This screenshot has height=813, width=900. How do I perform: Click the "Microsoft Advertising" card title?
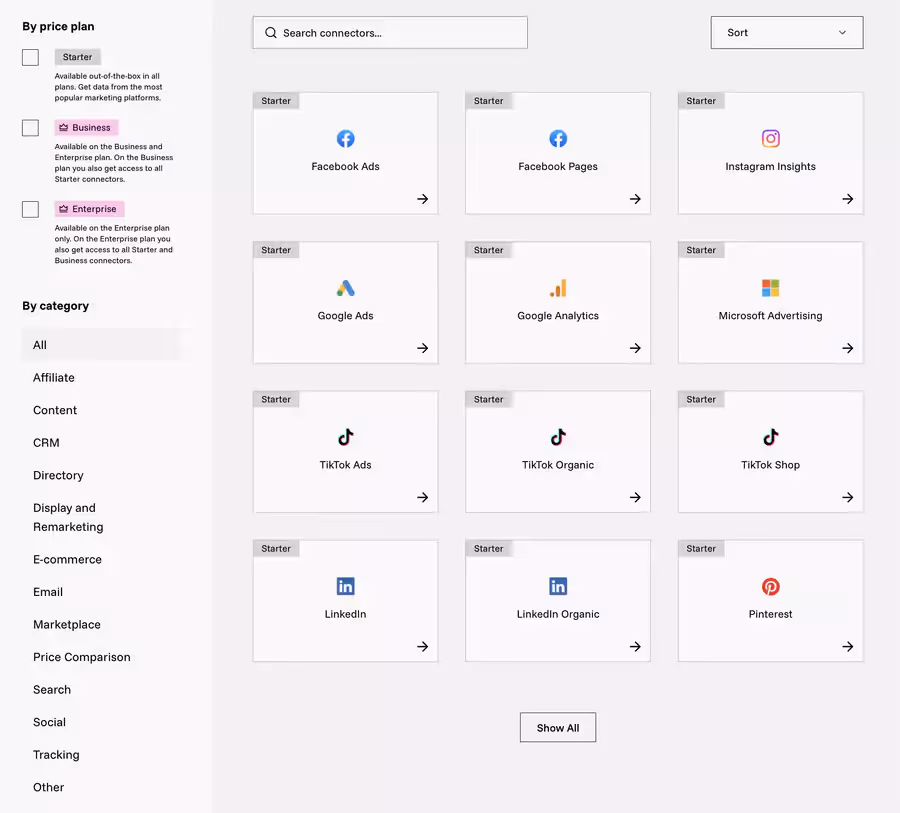click(x=770, y=316)
